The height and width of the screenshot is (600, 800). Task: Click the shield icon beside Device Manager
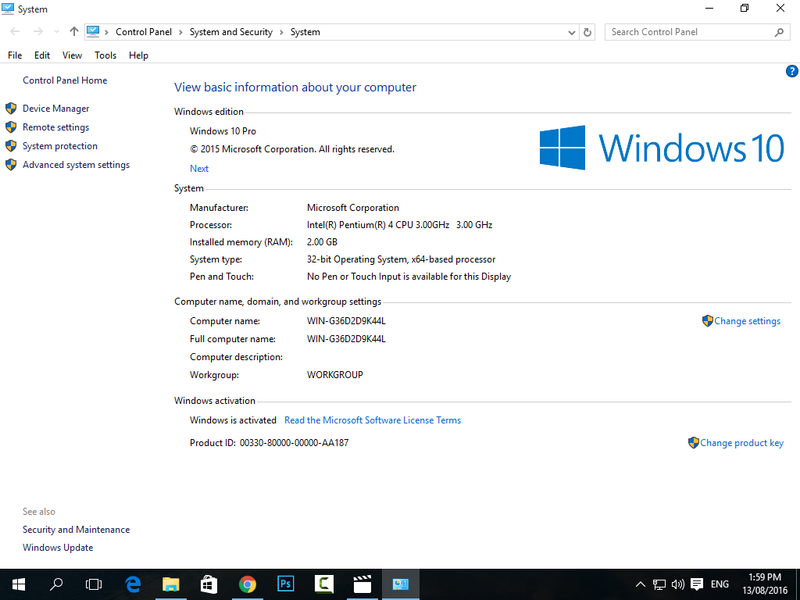pyautogui.click(x=11, y=108)
